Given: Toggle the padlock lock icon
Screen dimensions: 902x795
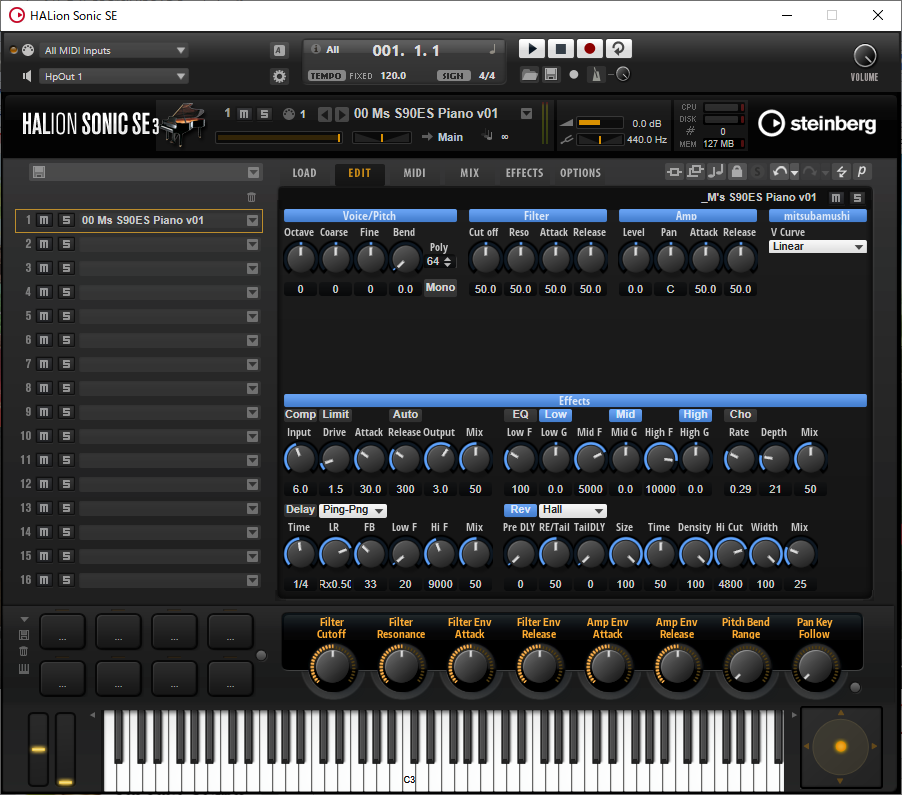Looking at the screenshot, I should click(737, 171).
